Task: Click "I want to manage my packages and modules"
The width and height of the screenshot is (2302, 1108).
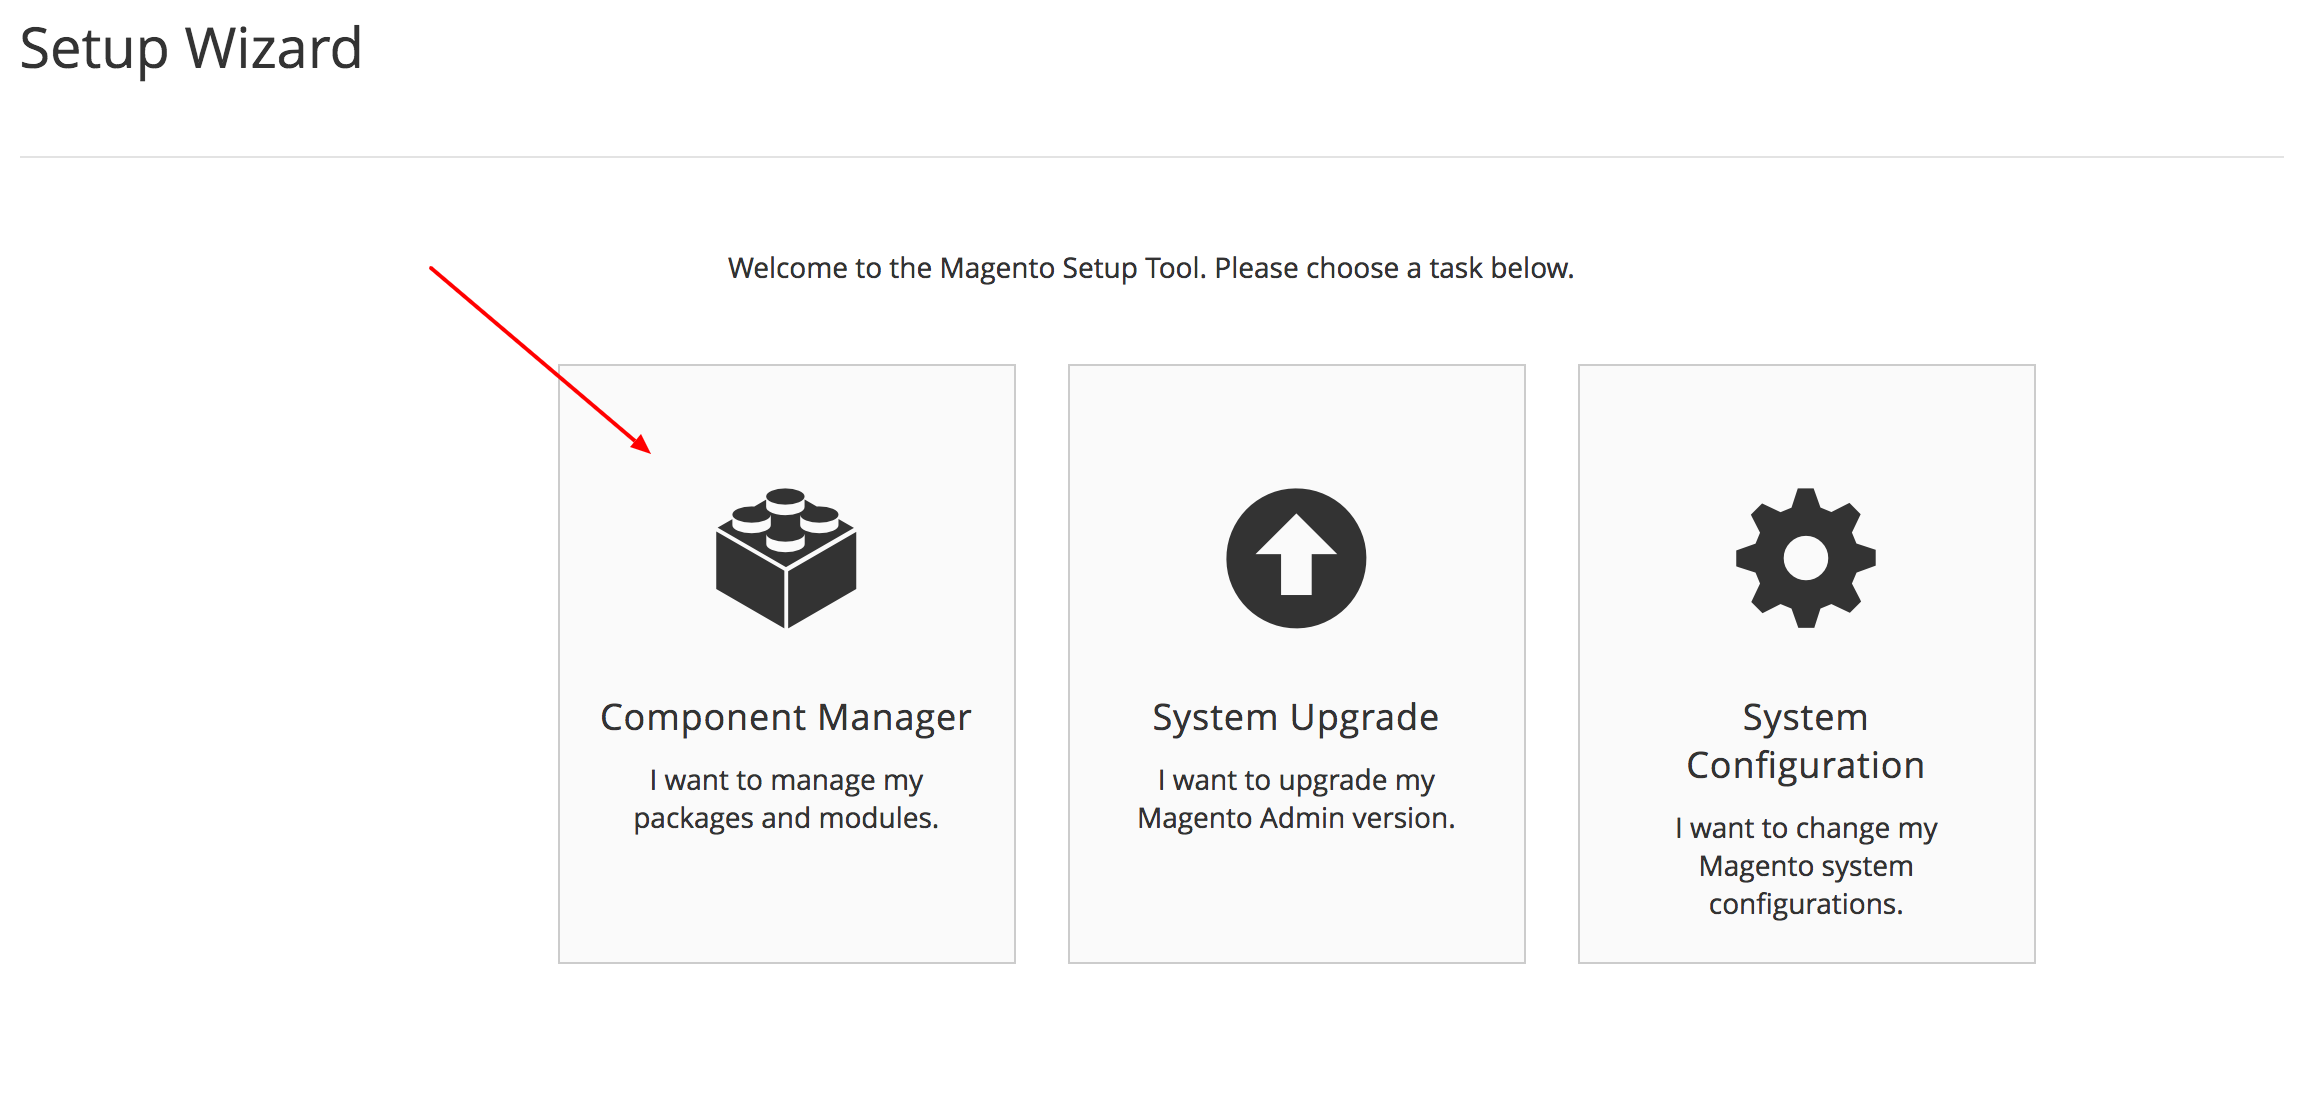Action: coord(786,799)
